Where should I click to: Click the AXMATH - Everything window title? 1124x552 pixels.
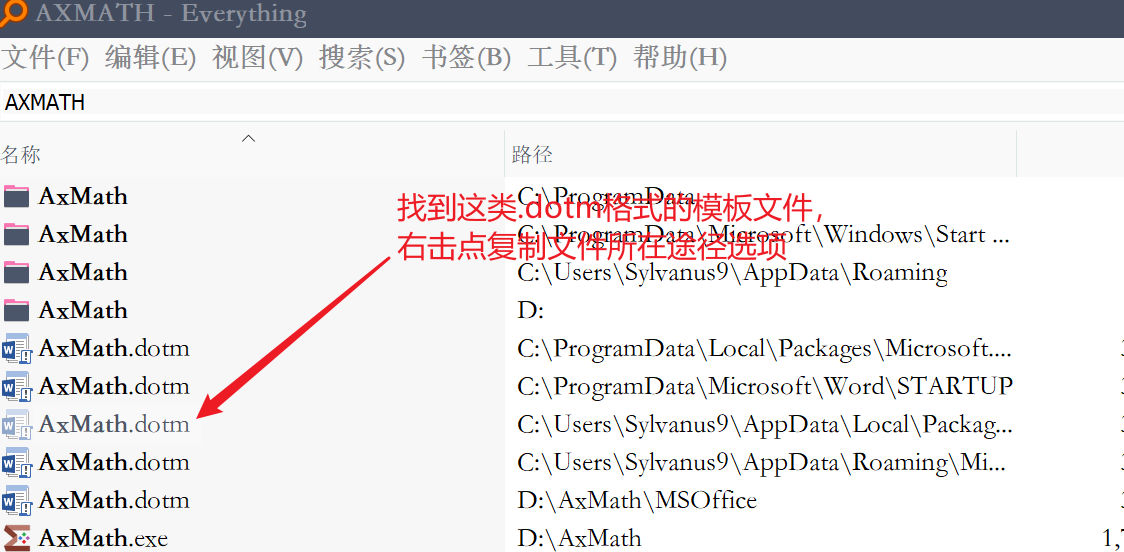click(x=171, y=13)
